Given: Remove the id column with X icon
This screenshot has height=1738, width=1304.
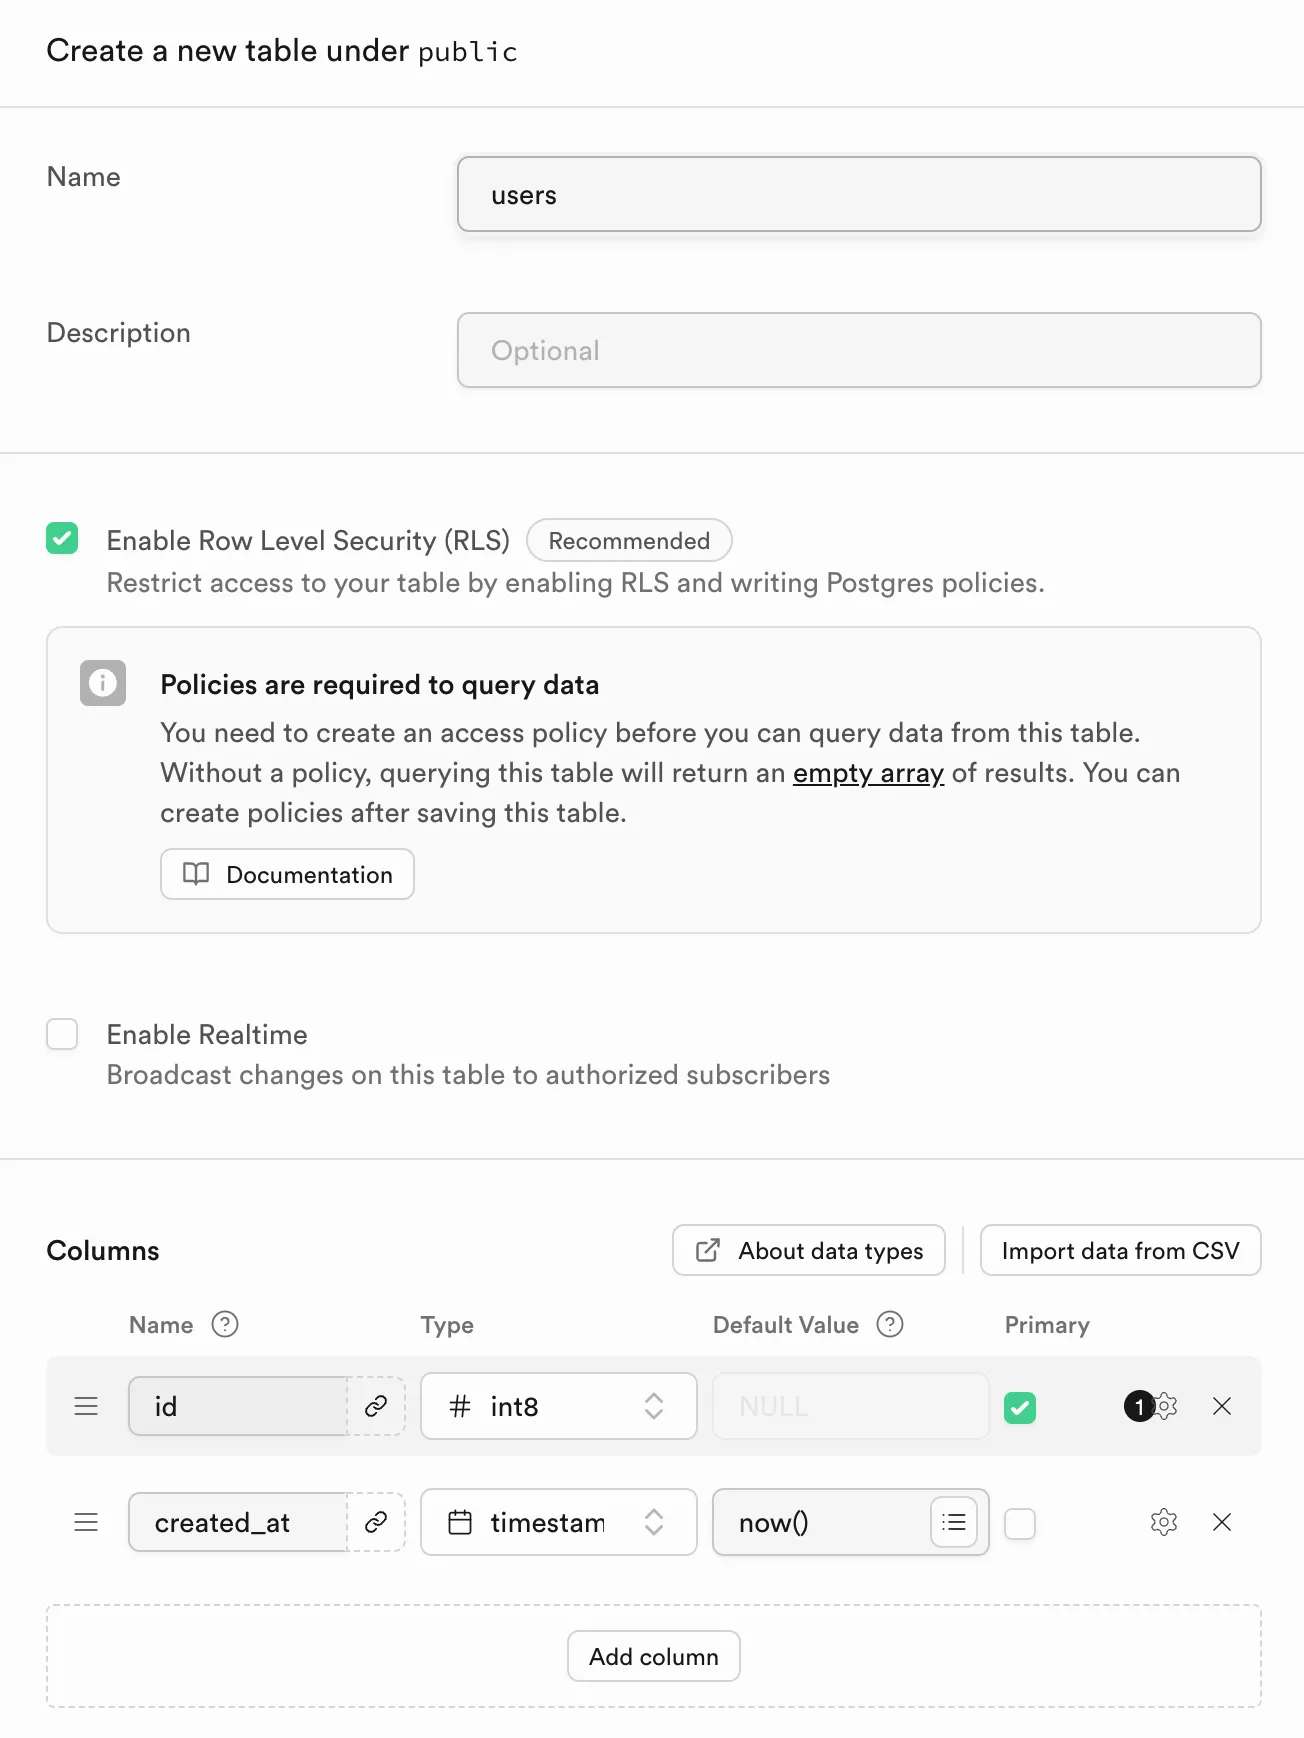Looking at the screenshot, I should coord(1222,1406).
